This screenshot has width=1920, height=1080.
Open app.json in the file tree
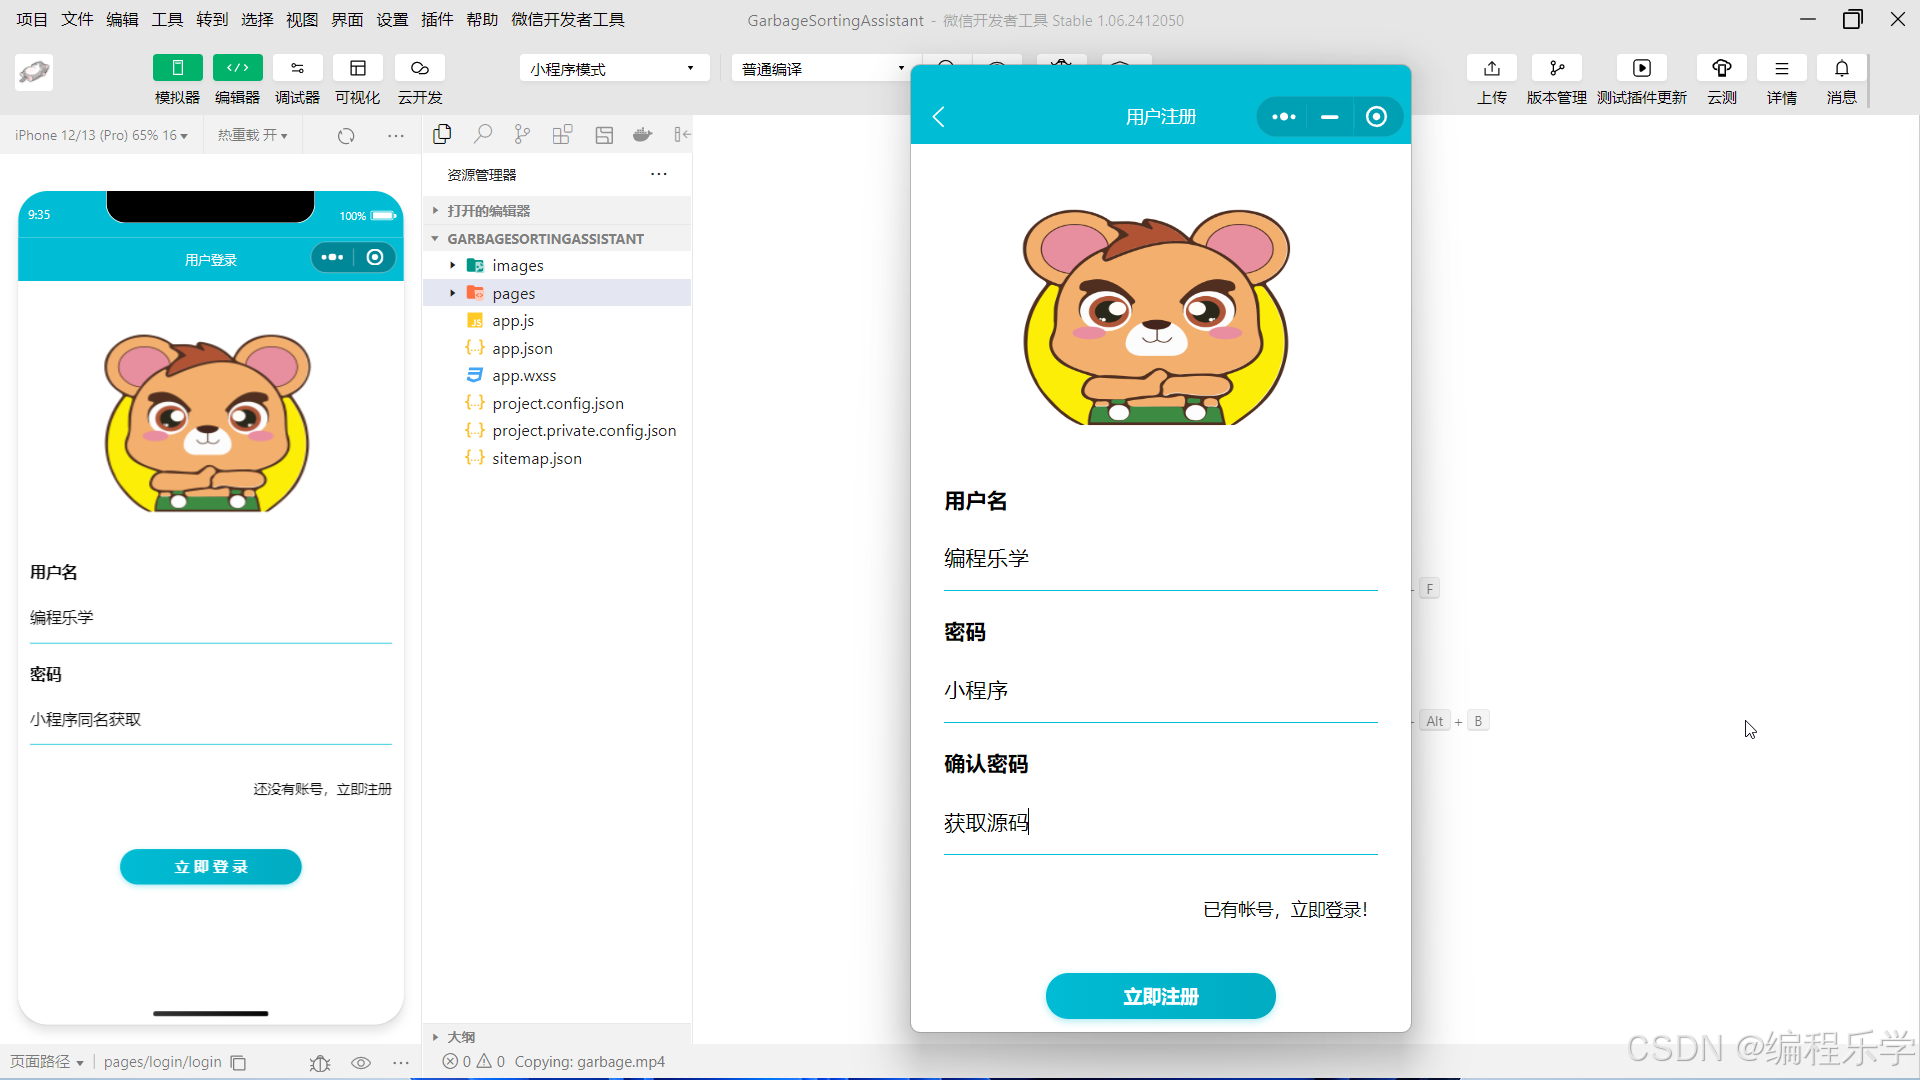pyautogui.click(x=522, y=348)
